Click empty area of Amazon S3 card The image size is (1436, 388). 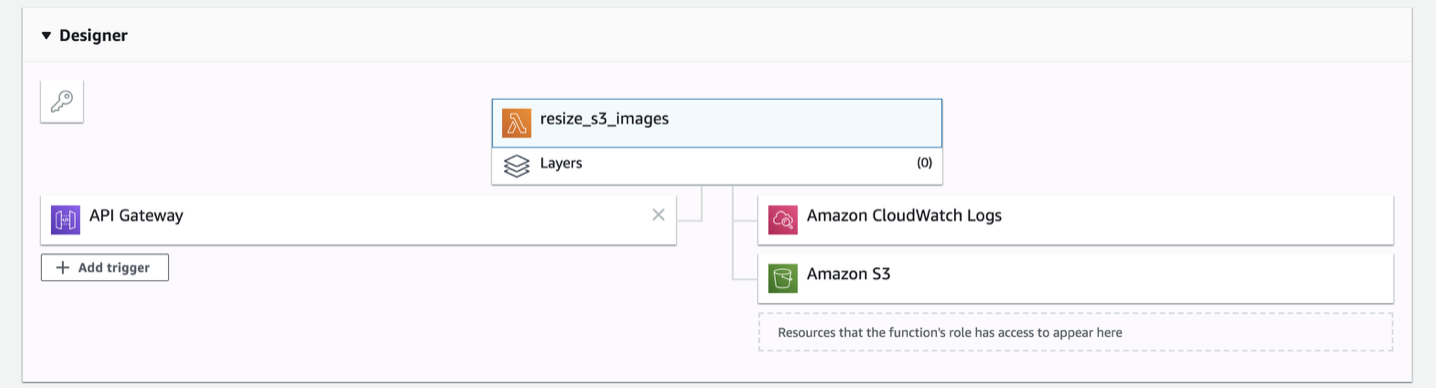[1140, 278]
